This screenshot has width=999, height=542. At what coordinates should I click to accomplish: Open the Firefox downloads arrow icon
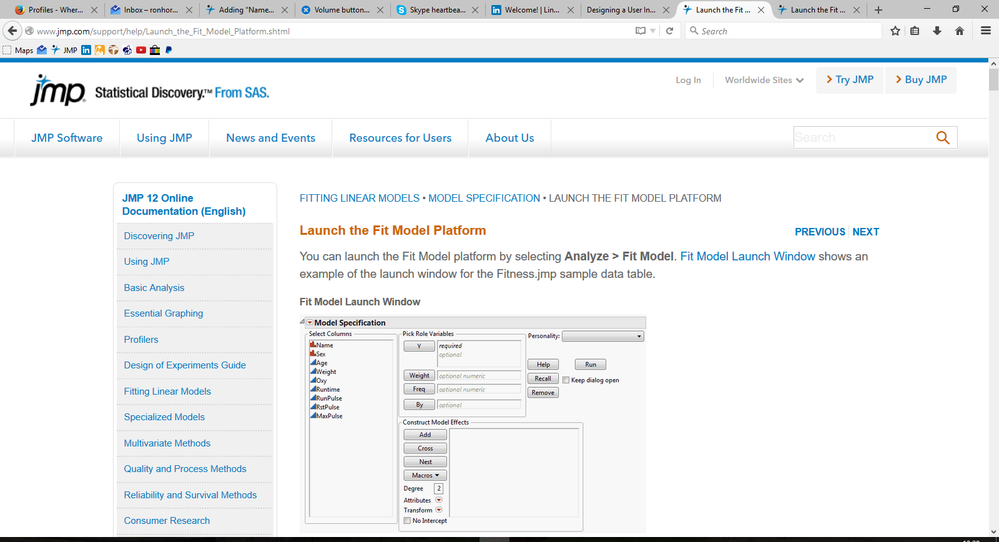937,31
